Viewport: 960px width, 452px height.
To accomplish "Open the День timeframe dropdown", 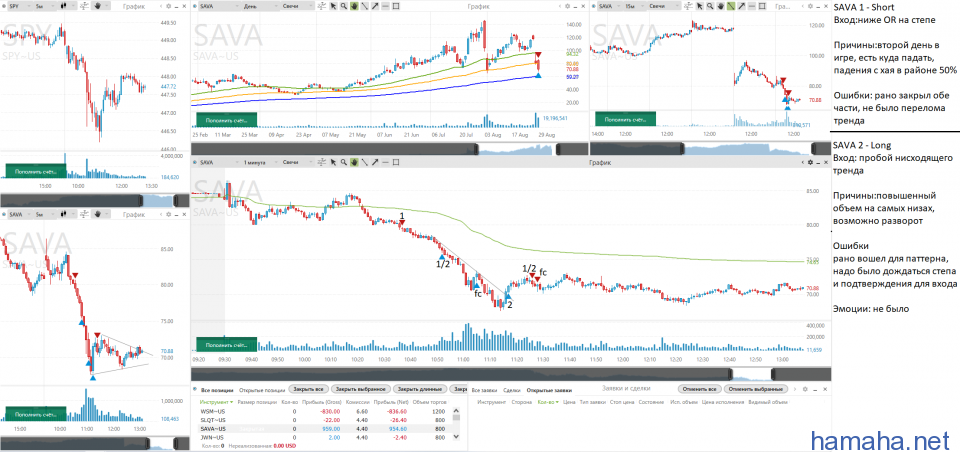I will pos(260,6).
